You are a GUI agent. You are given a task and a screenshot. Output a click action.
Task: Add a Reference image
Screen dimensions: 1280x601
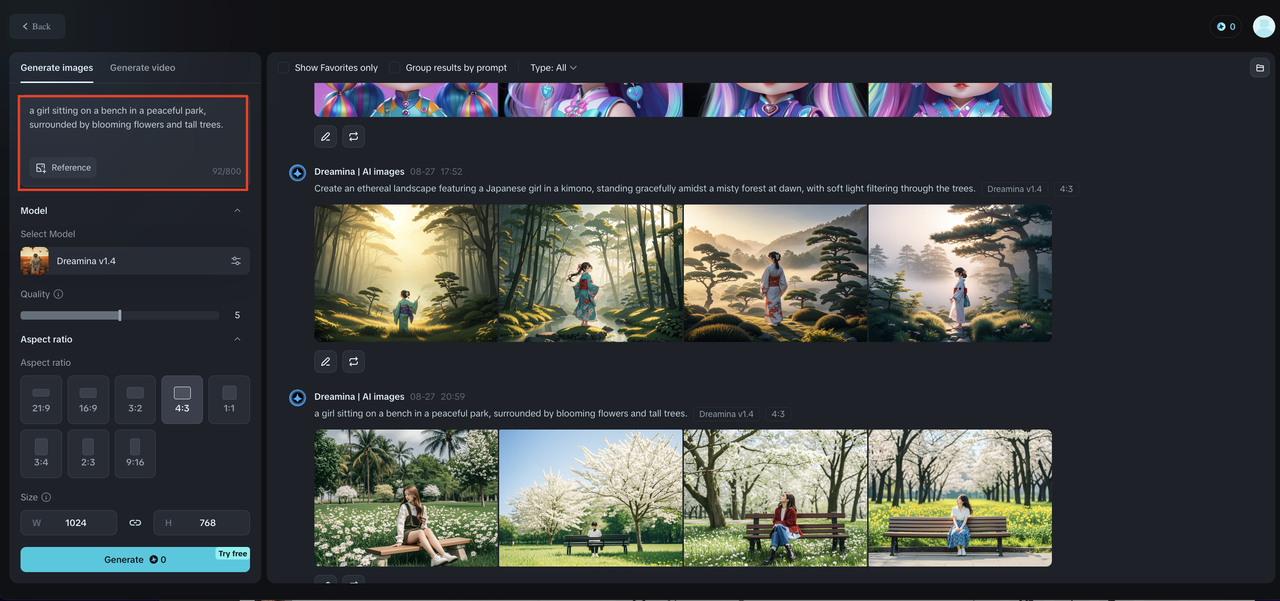(63, 168)
